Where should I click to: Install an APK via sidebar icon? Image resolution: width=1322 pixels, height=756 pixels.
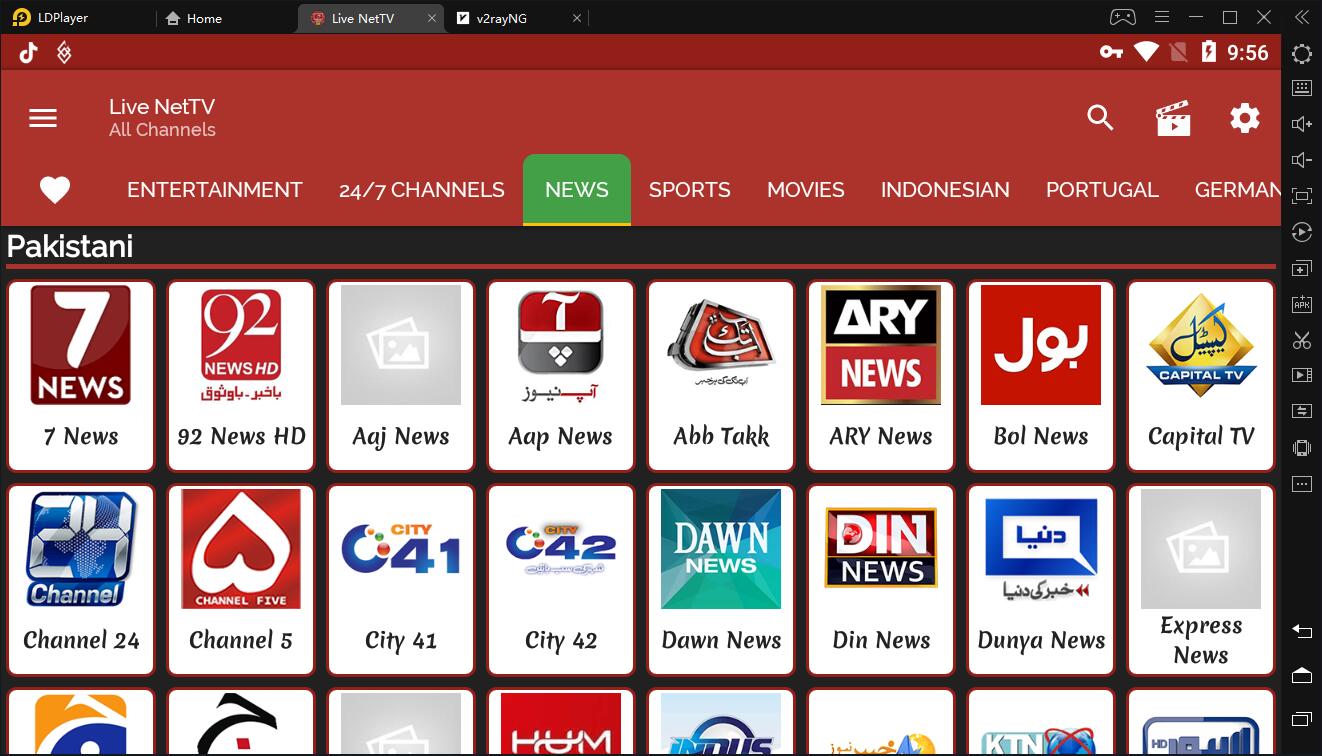1302,304
